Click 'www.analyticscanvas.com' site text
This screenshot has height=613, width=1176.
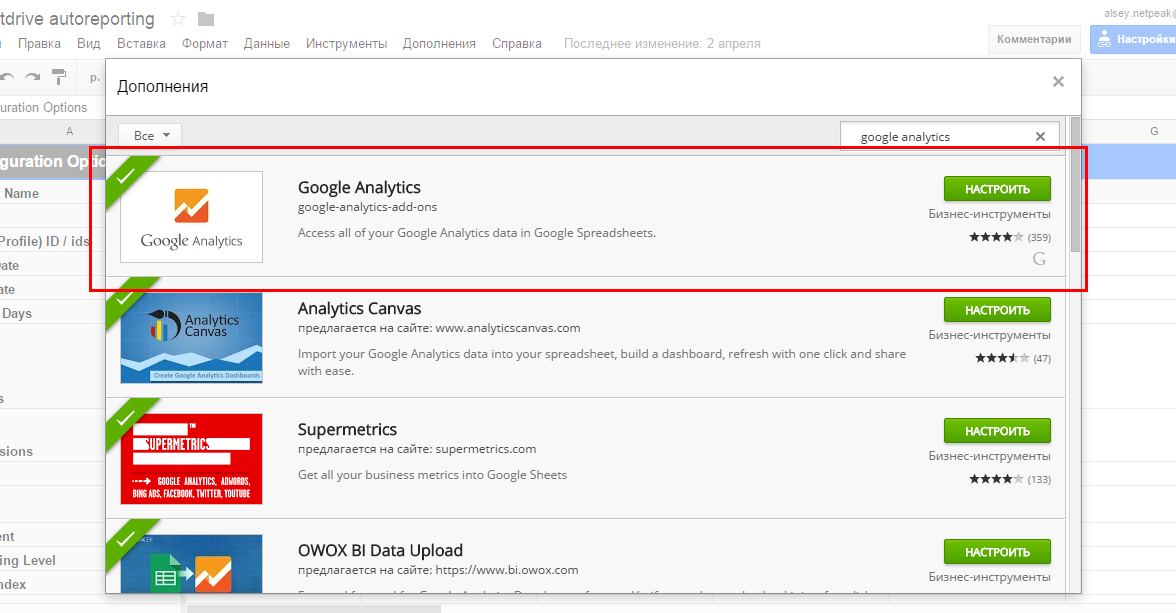click(x=508, y=328)
